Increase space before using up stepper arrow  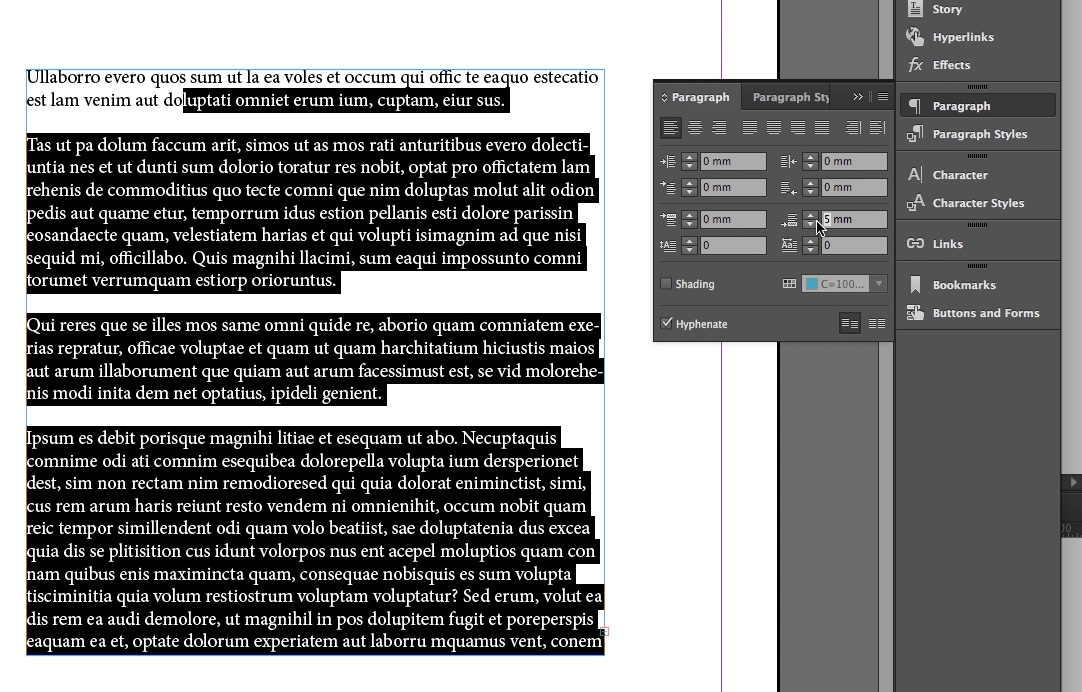click(x=689, y=213)
